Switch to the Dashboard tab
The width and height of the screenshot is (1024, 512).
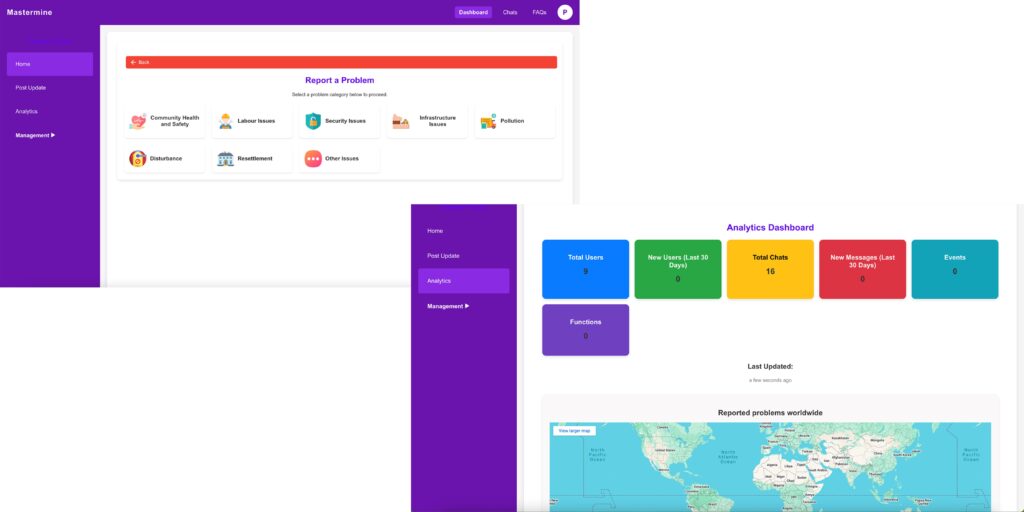[x=473, y=12]
